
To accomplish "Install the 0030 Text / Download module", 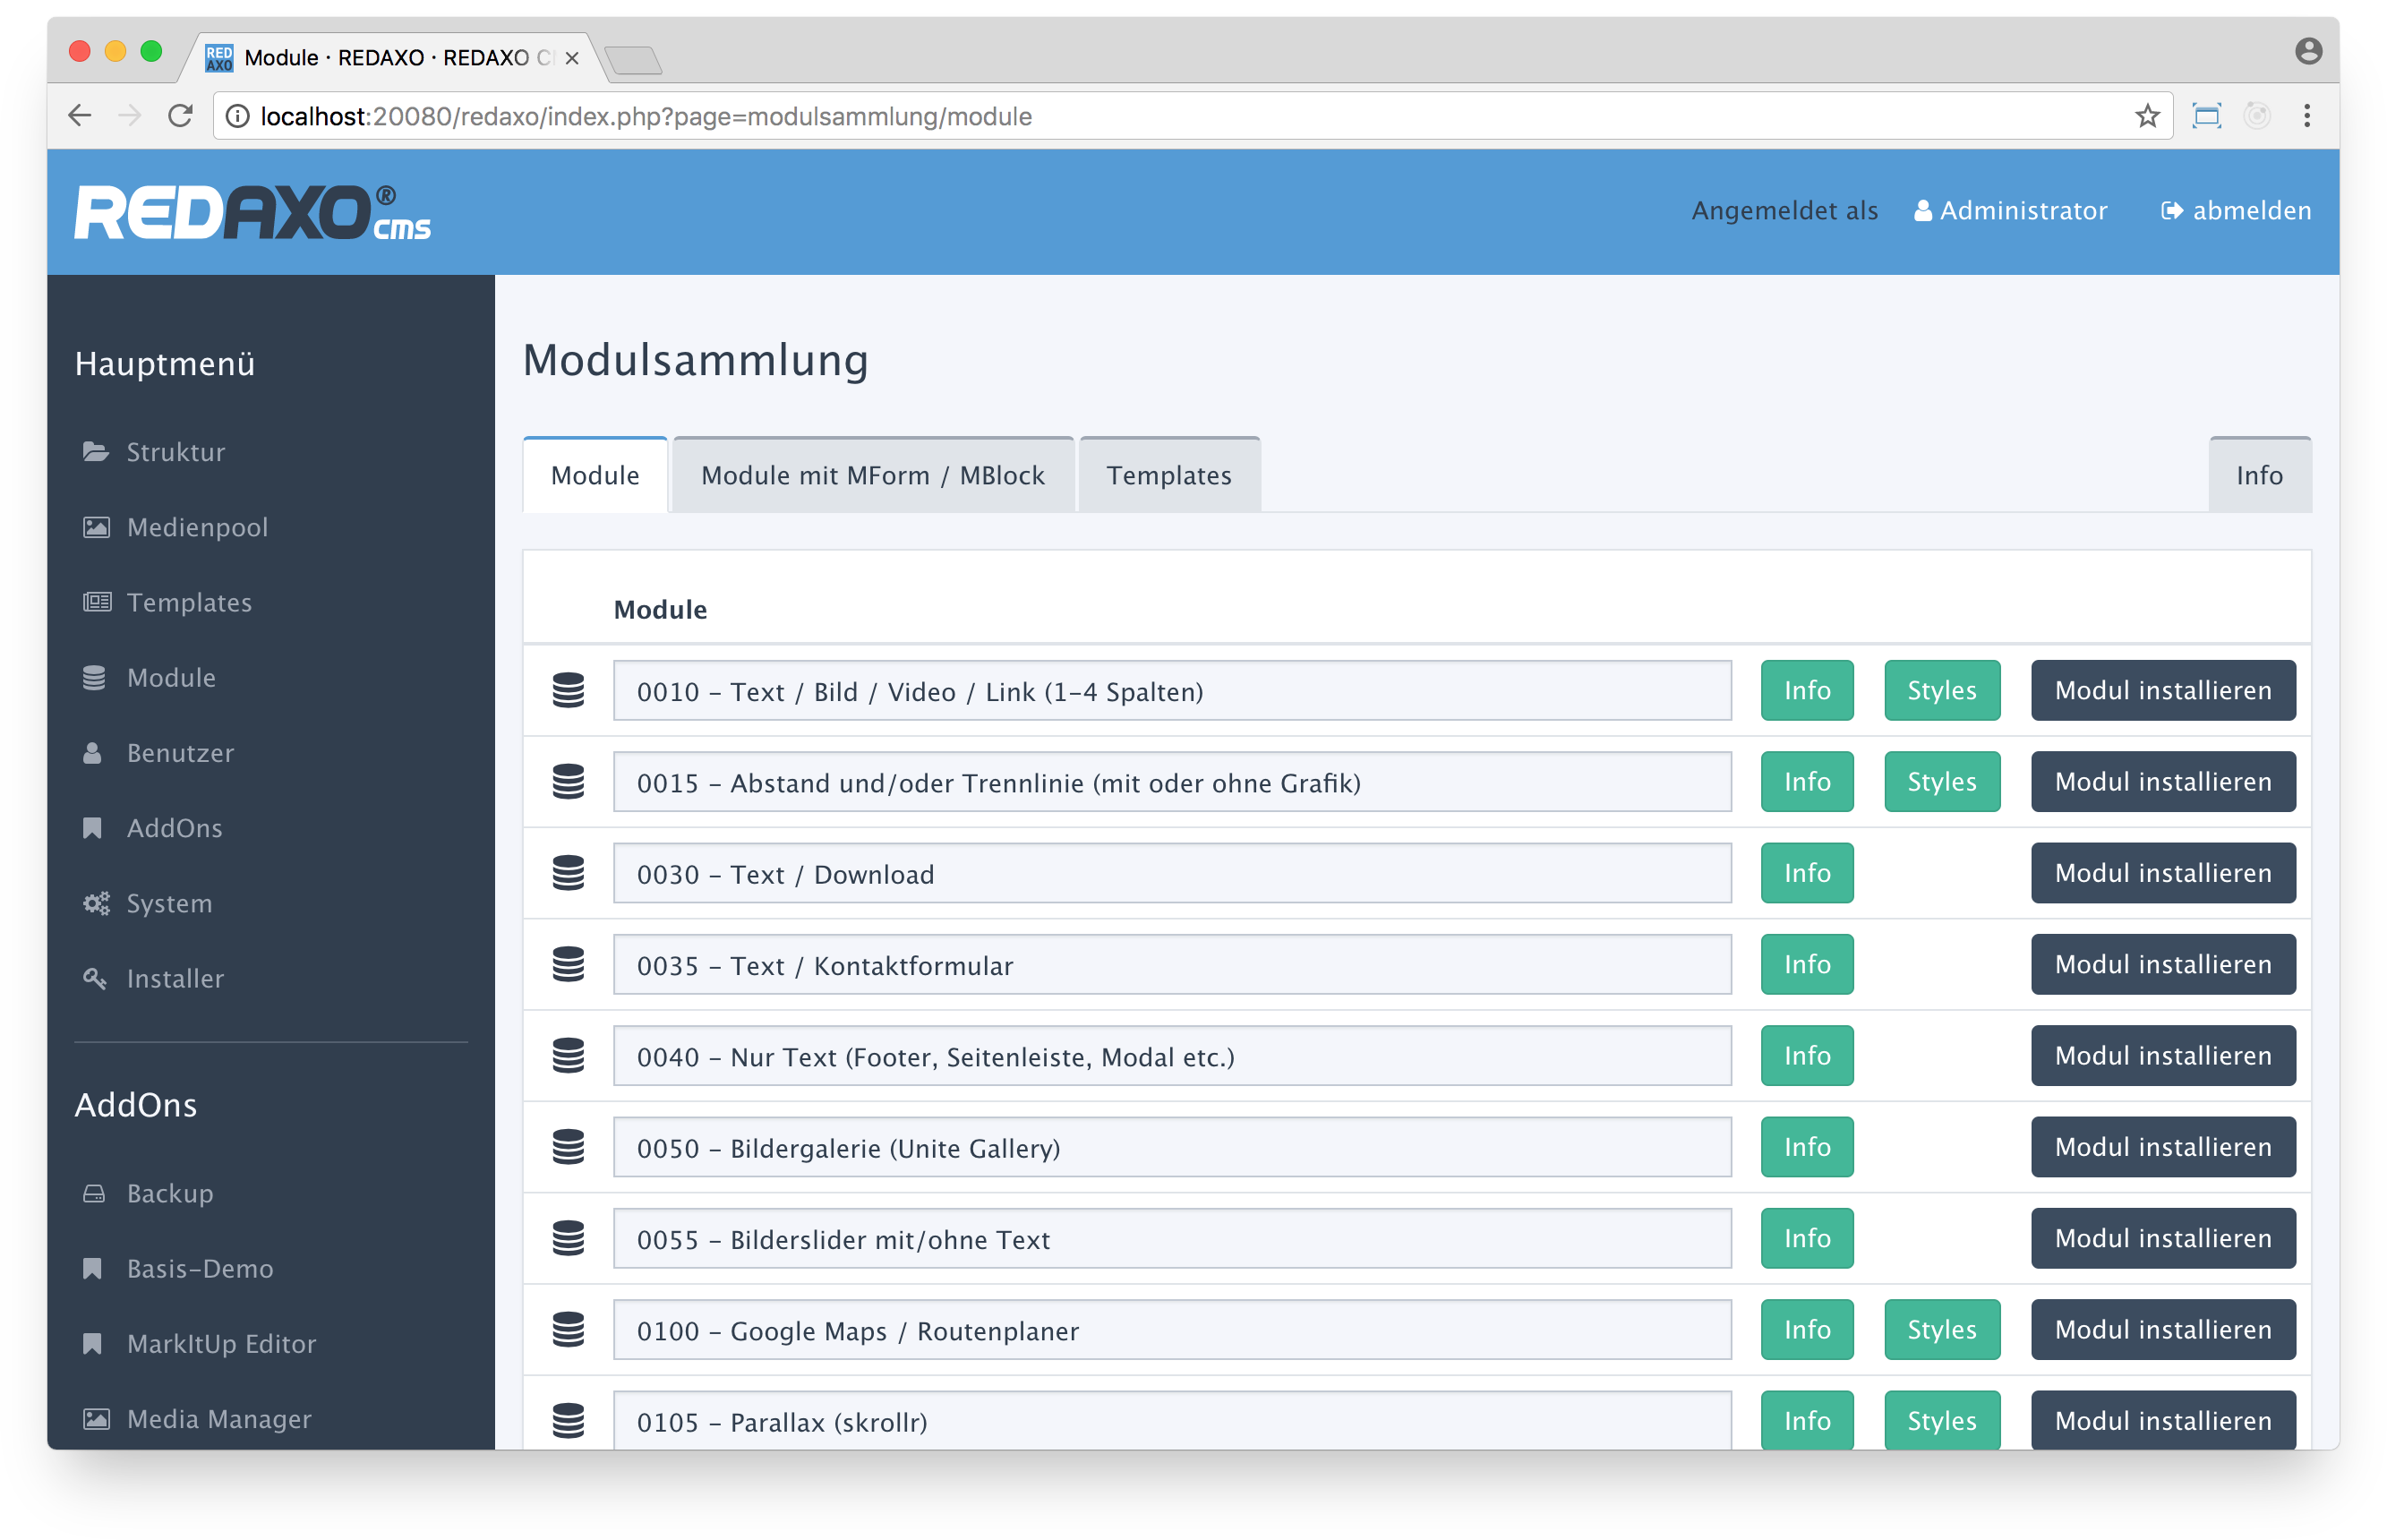I will (2162, 874).
